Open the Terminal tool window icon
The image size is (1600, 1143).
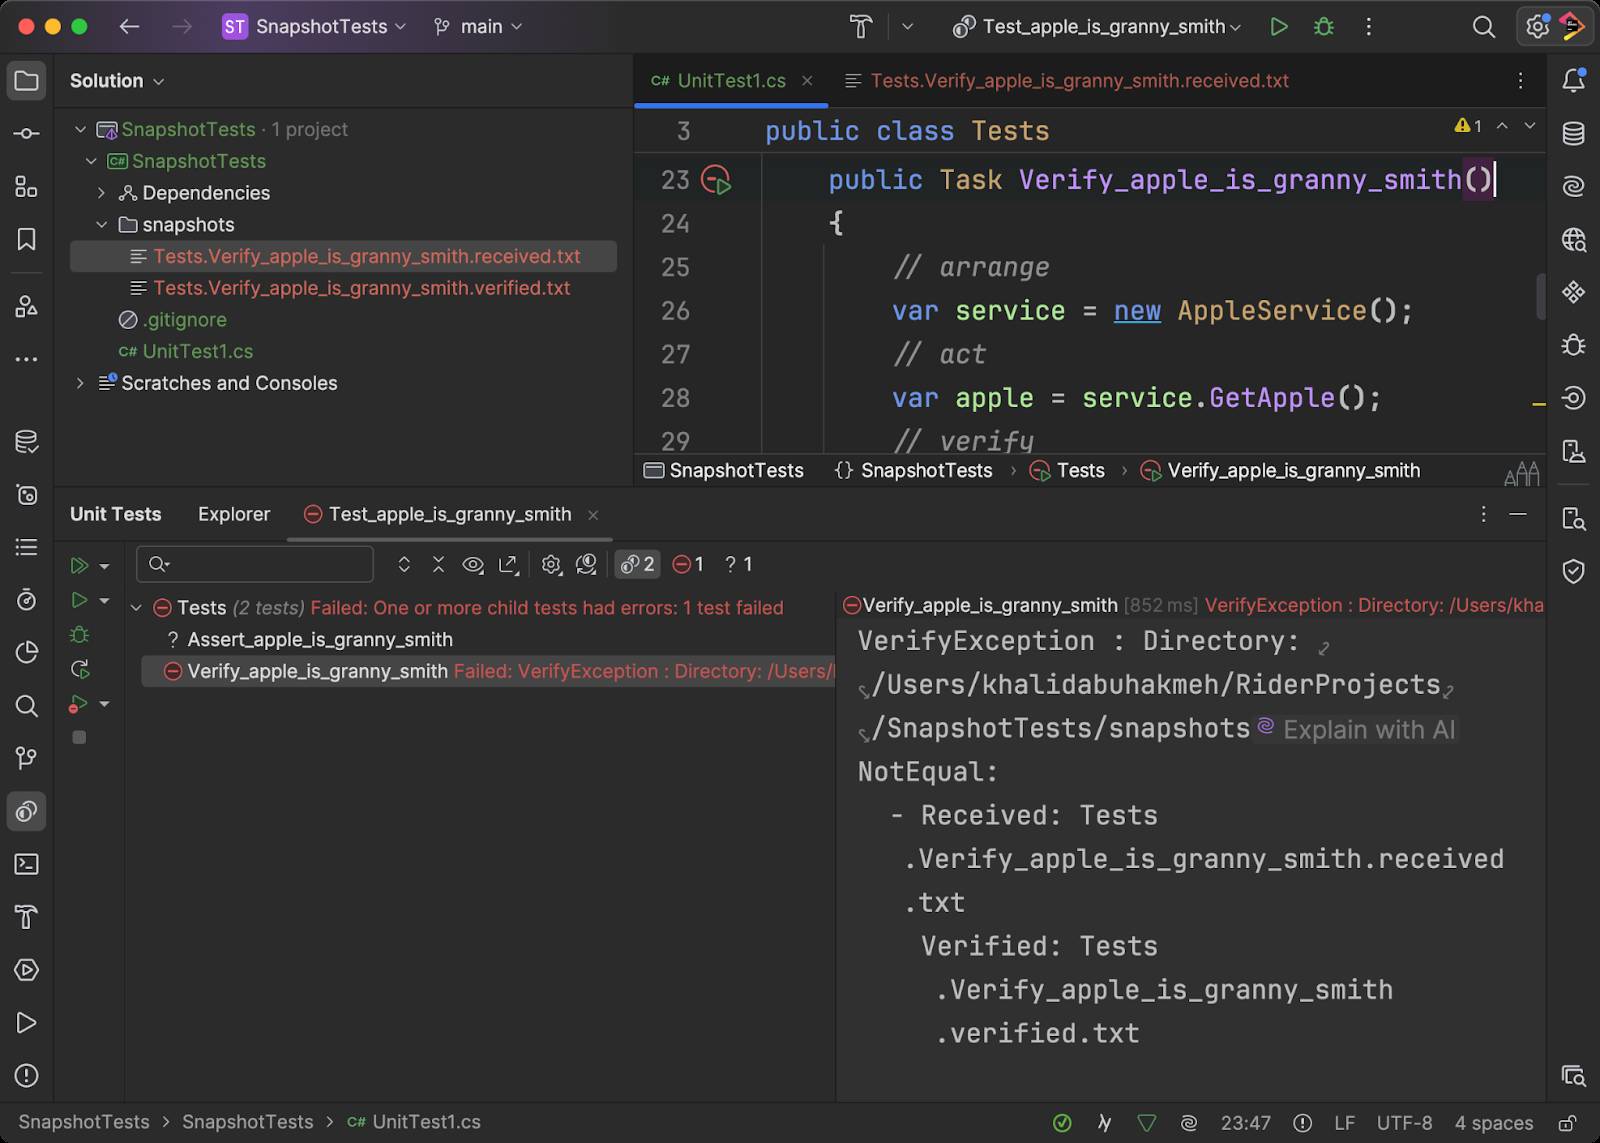(27, 864)
